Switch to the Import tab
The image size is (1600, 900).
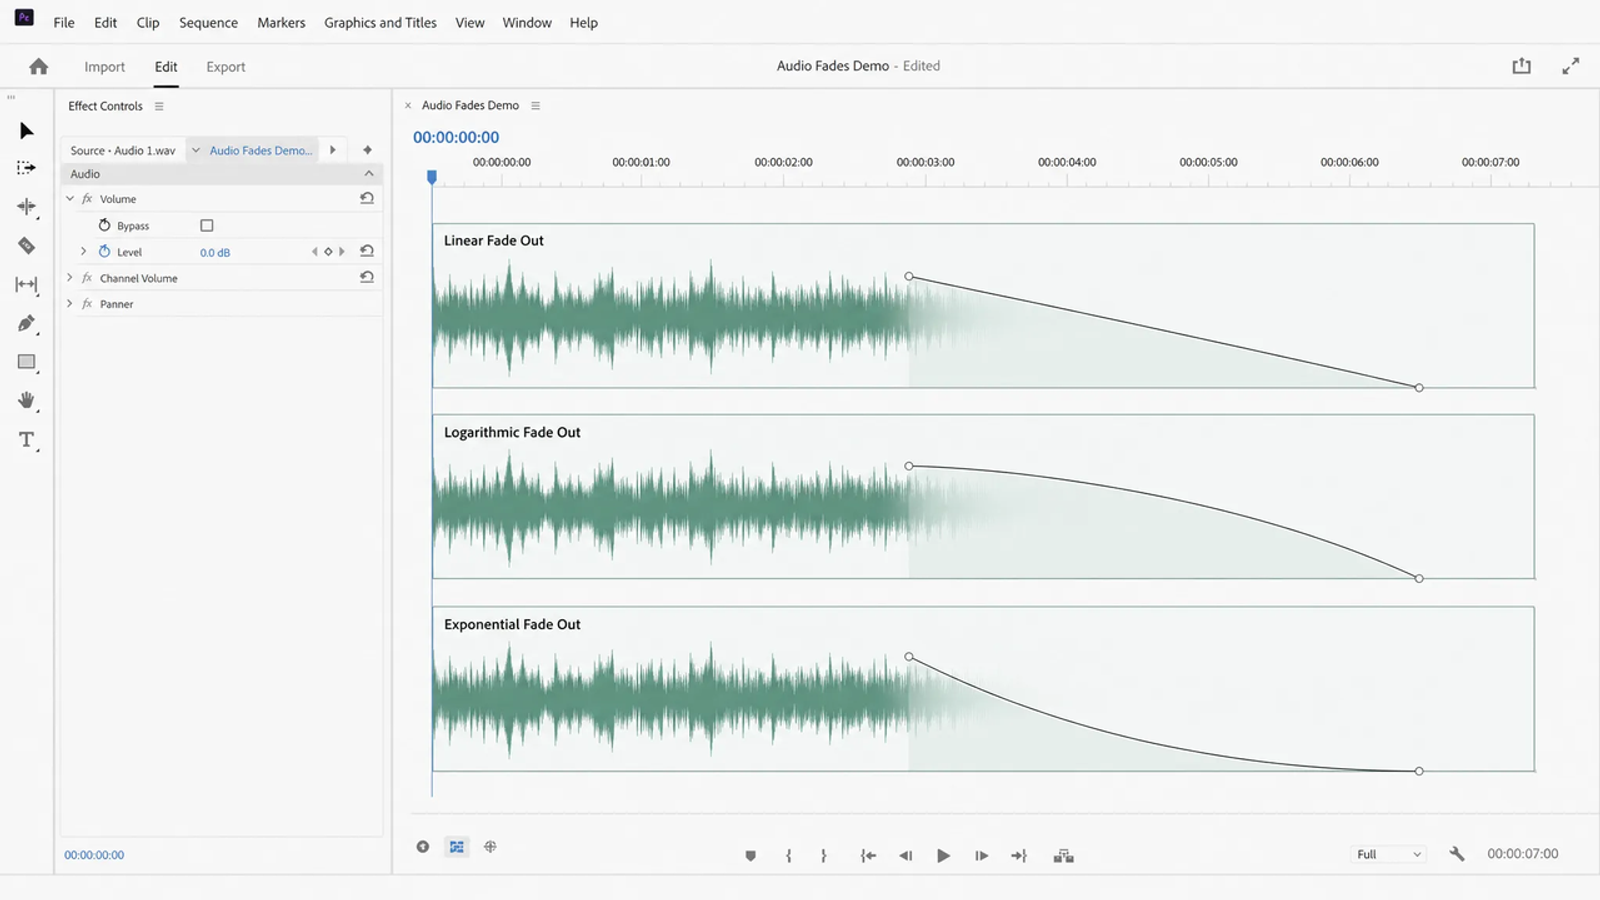click(x=105, y=67)
